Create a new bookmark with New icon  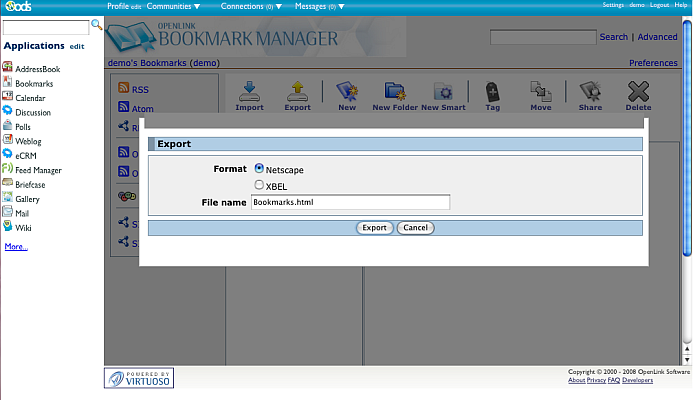(x=347, y=91)
